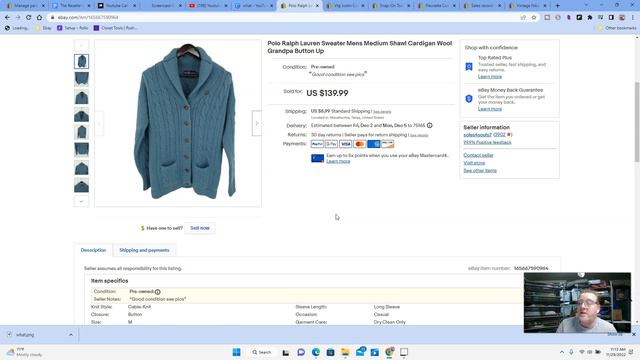Open the Setup - Rollo bookmark

coord(73,28)
